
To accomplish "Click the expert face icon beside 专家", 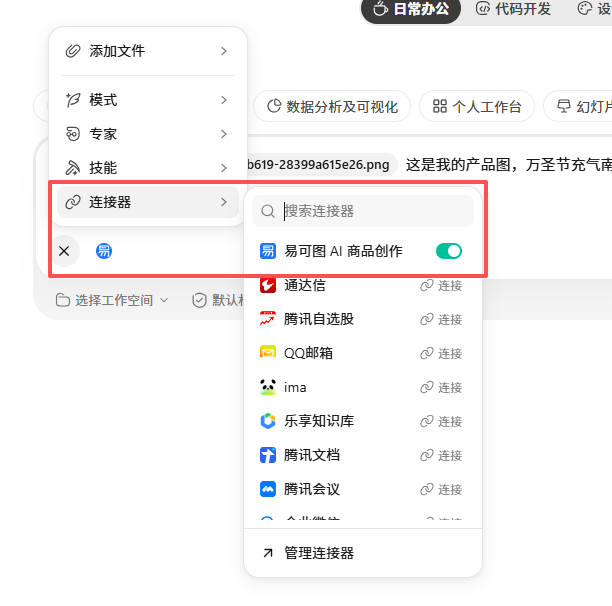I will [x=73, y=134].
